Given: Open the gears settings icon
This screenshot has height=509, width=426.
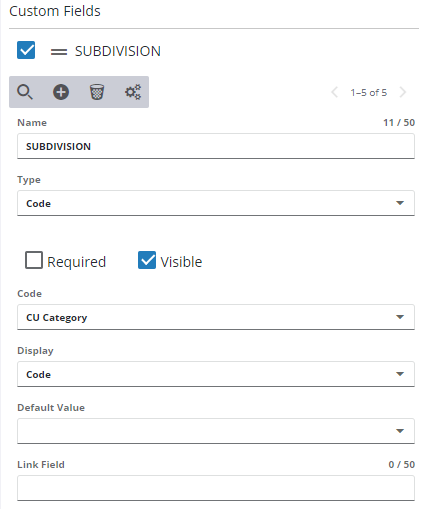Looking at the screenshot, I should click(x=133, y=92).
